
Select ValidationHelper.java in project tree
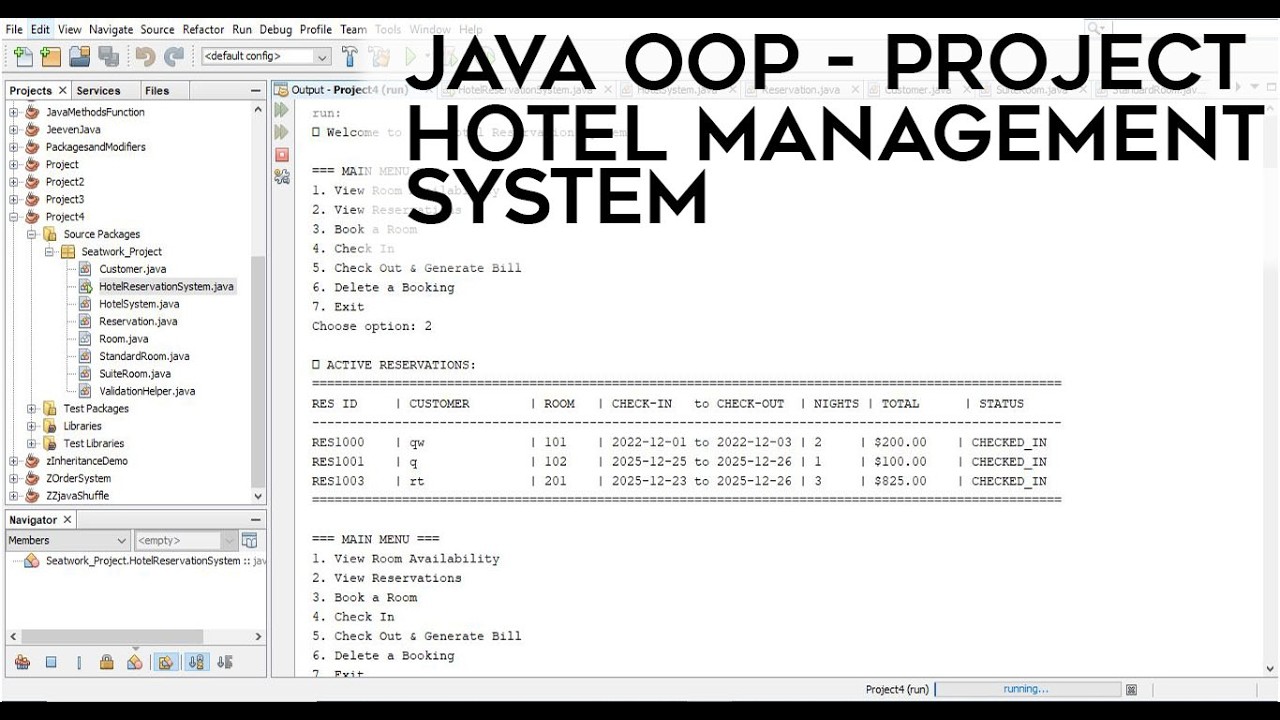point(147,391)
